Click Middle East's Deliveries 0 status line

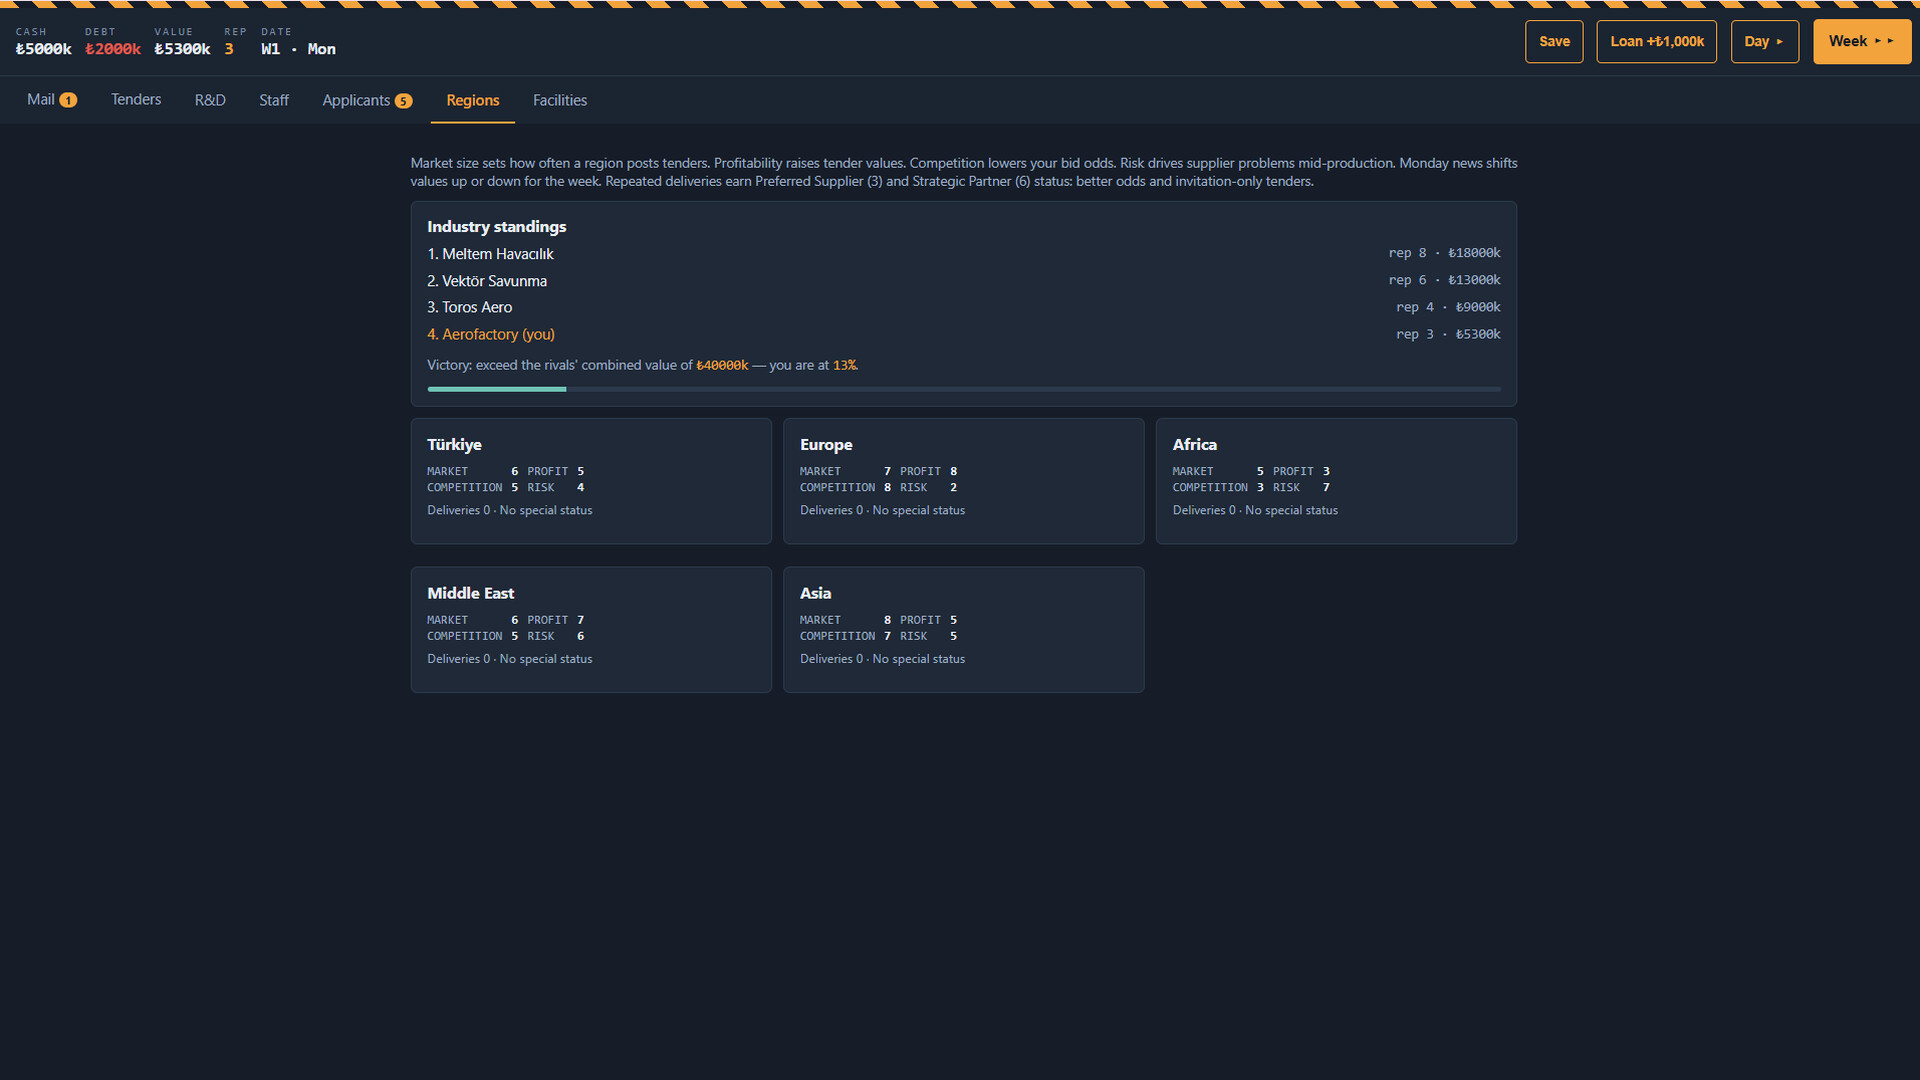click(x=509, y=659)
